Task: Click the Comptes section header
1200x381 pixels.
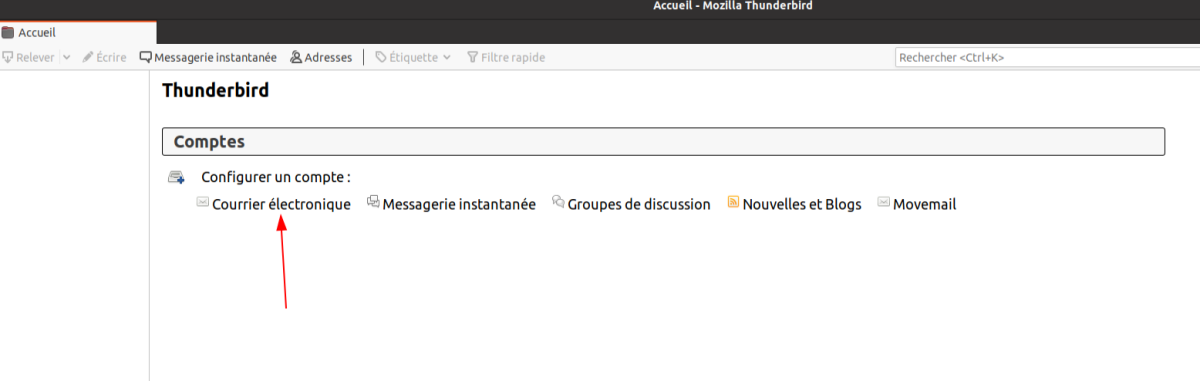Action: pyautogui.click(x=663, y=142)
